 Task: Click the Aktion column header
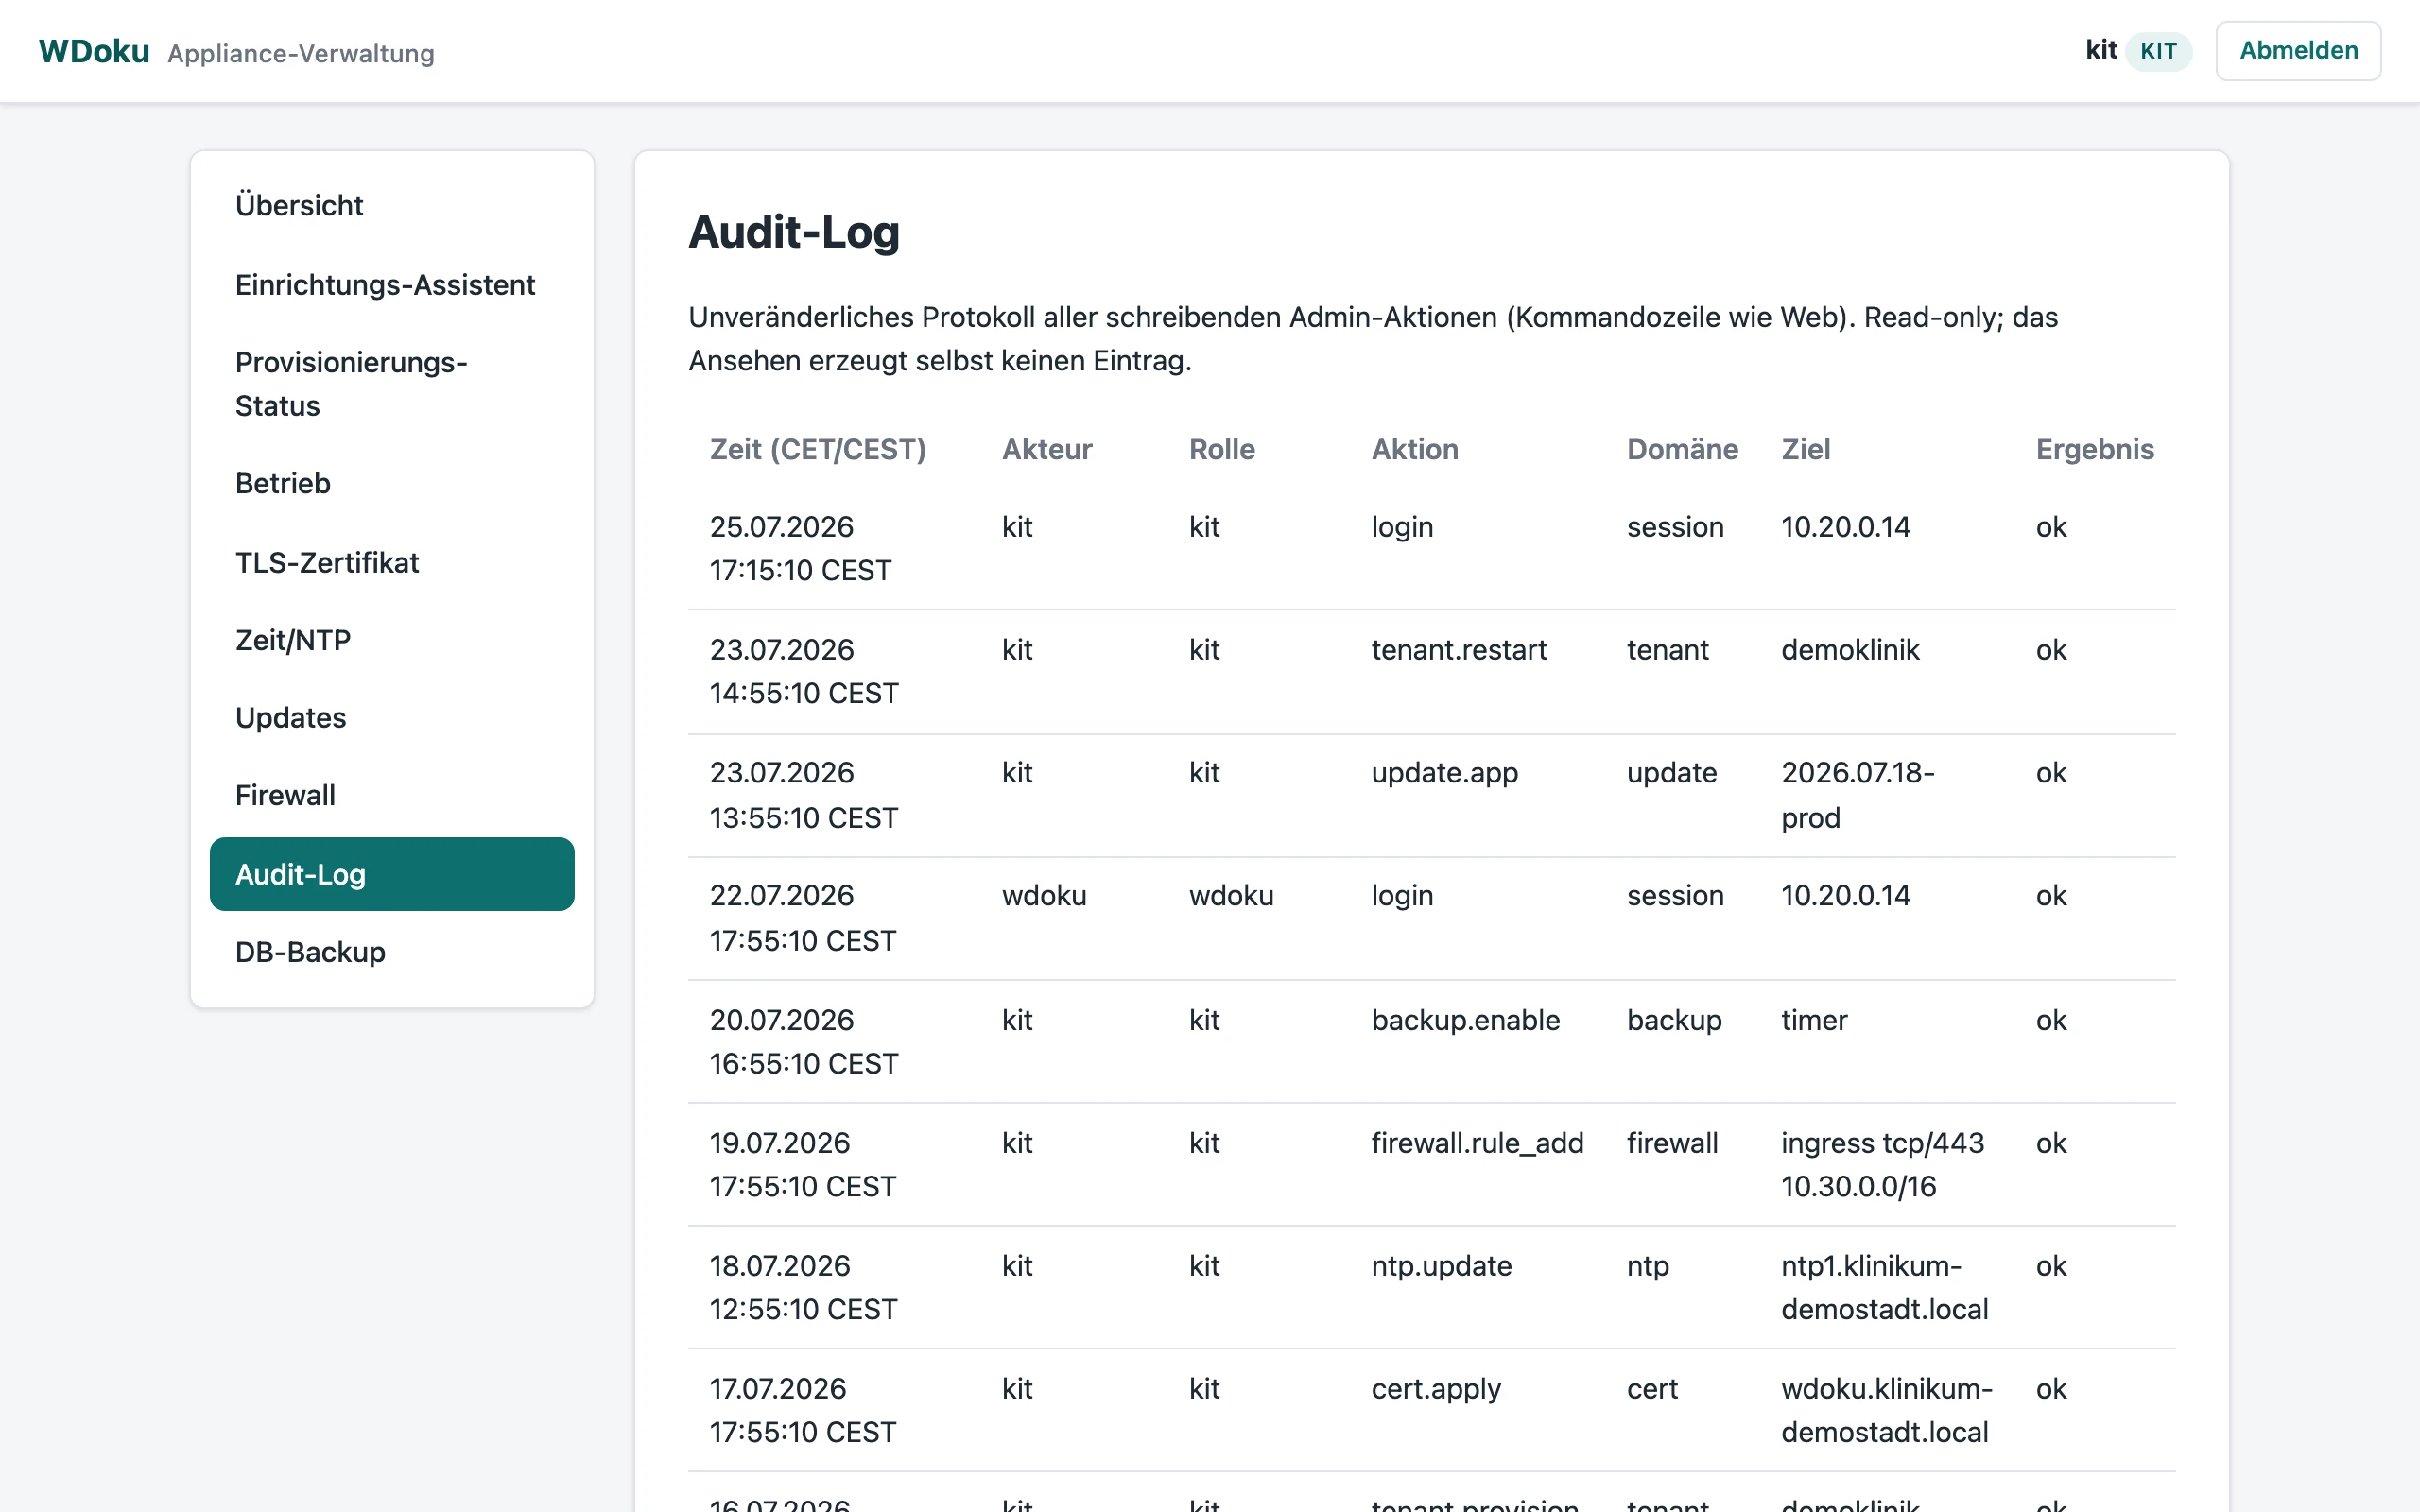(1415, 449)
